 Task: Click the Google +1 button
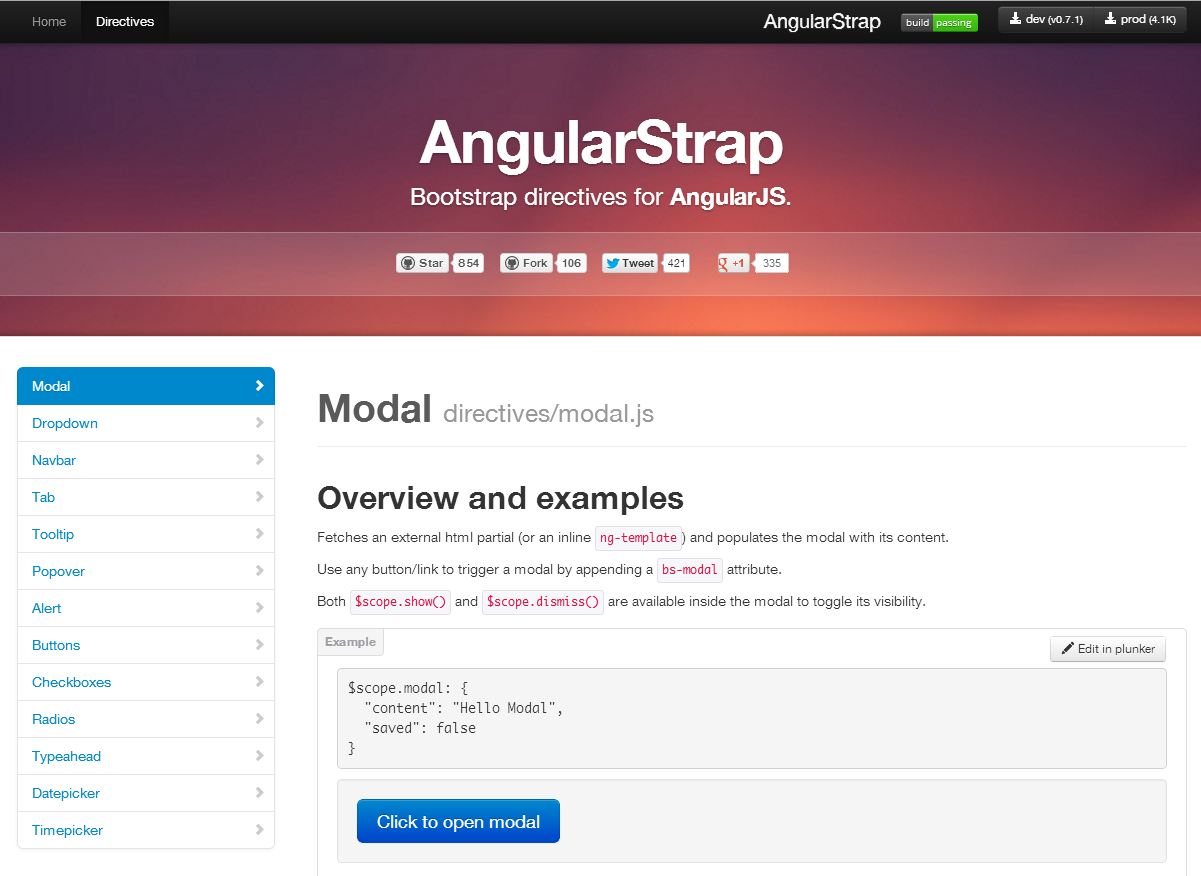click(x=733, y=263)
